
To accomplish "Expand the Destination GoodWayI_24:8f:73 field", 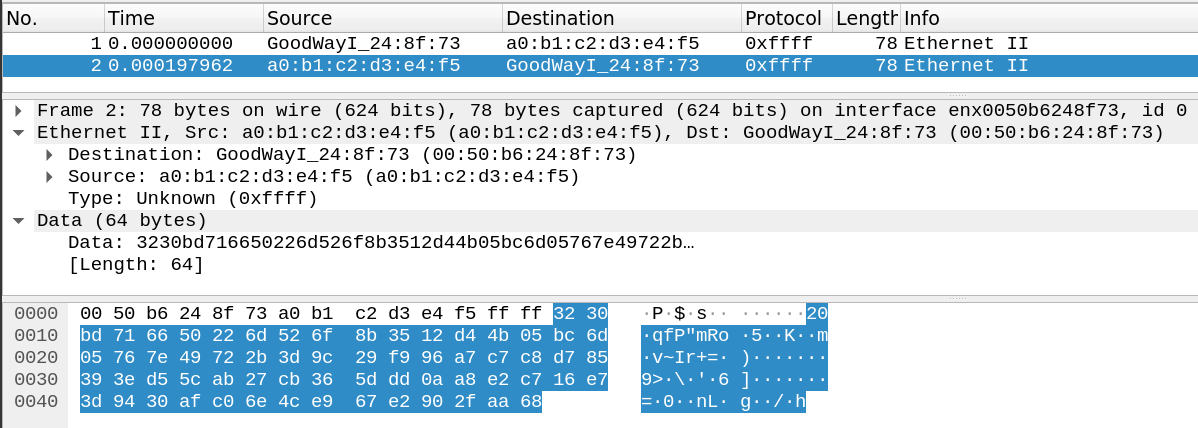I will [50, 155].
